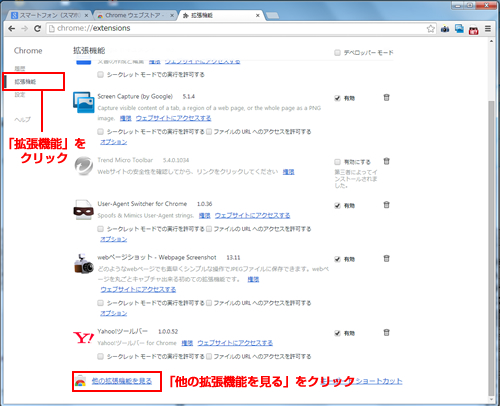Select 拡張機能 in the Chrome sidebar
The image size is (500, 406).
[x=25, y=82]
